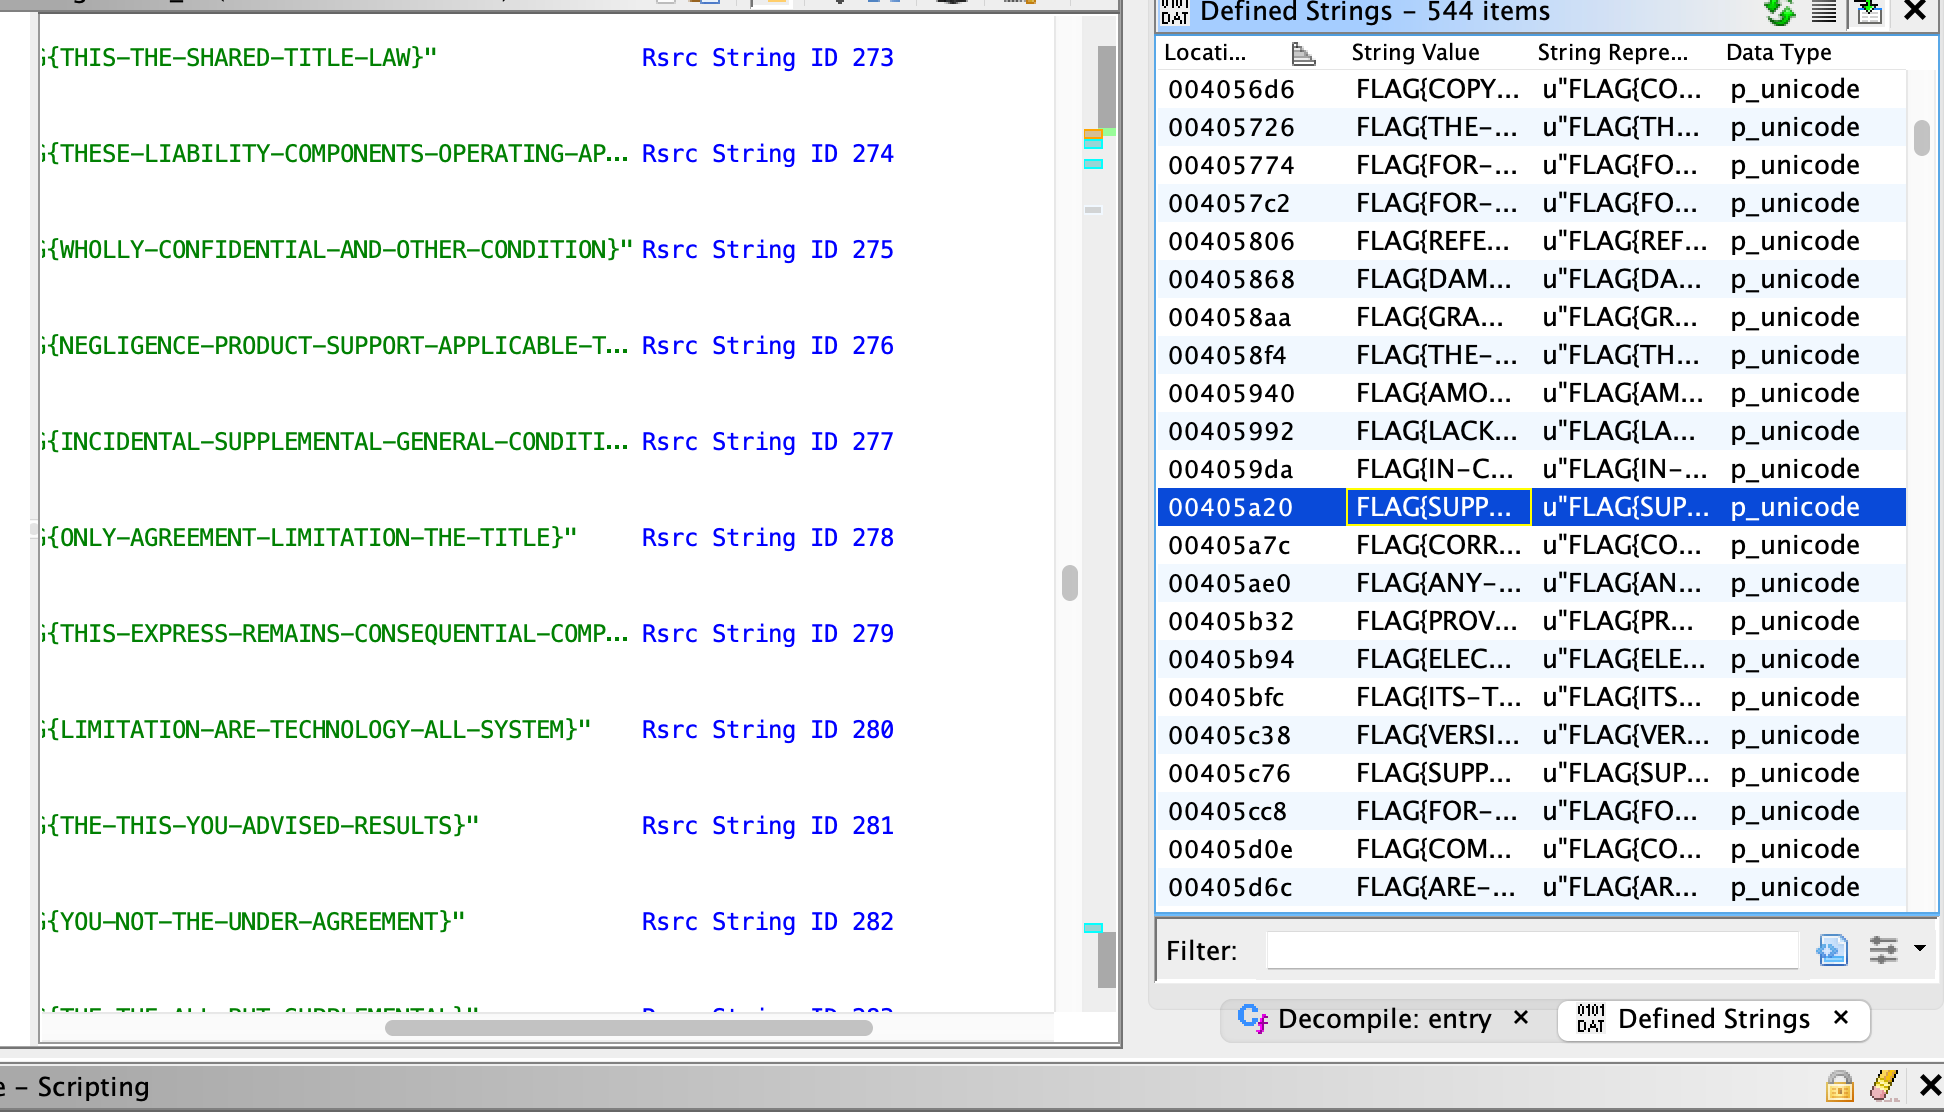Select string row at address 00405d6c
The width and height of the screenshot is (1944, 1118).
tap(1531, 887)
